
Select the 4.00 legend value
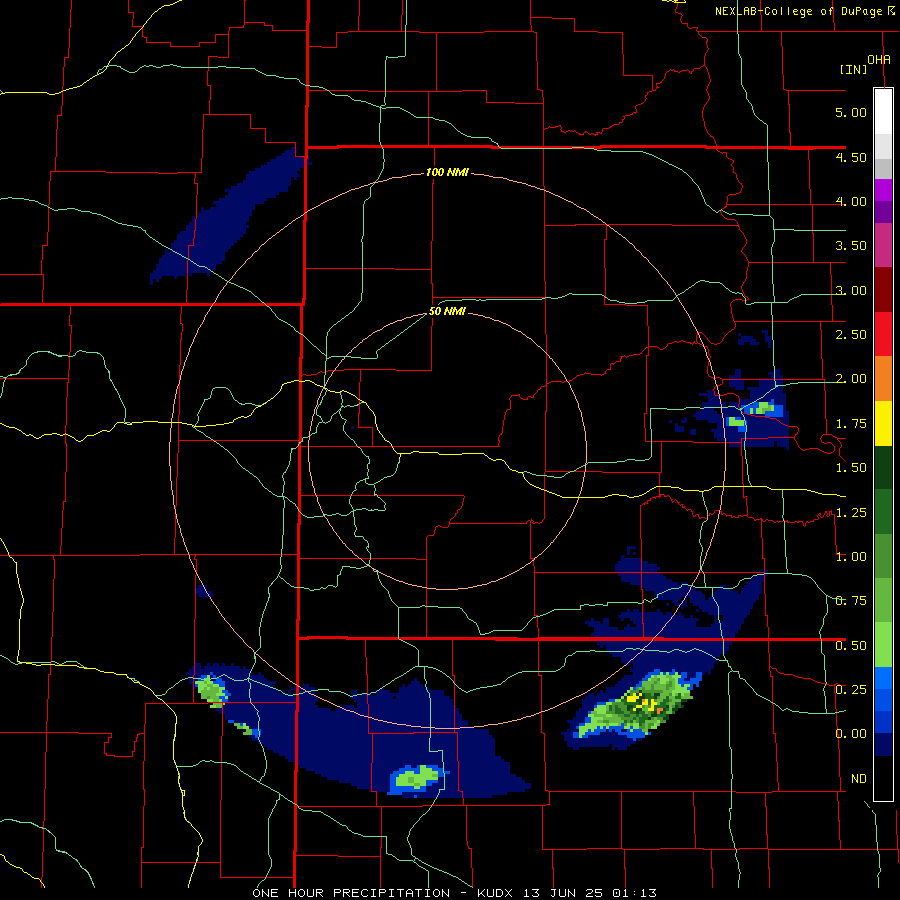[851, 201]
